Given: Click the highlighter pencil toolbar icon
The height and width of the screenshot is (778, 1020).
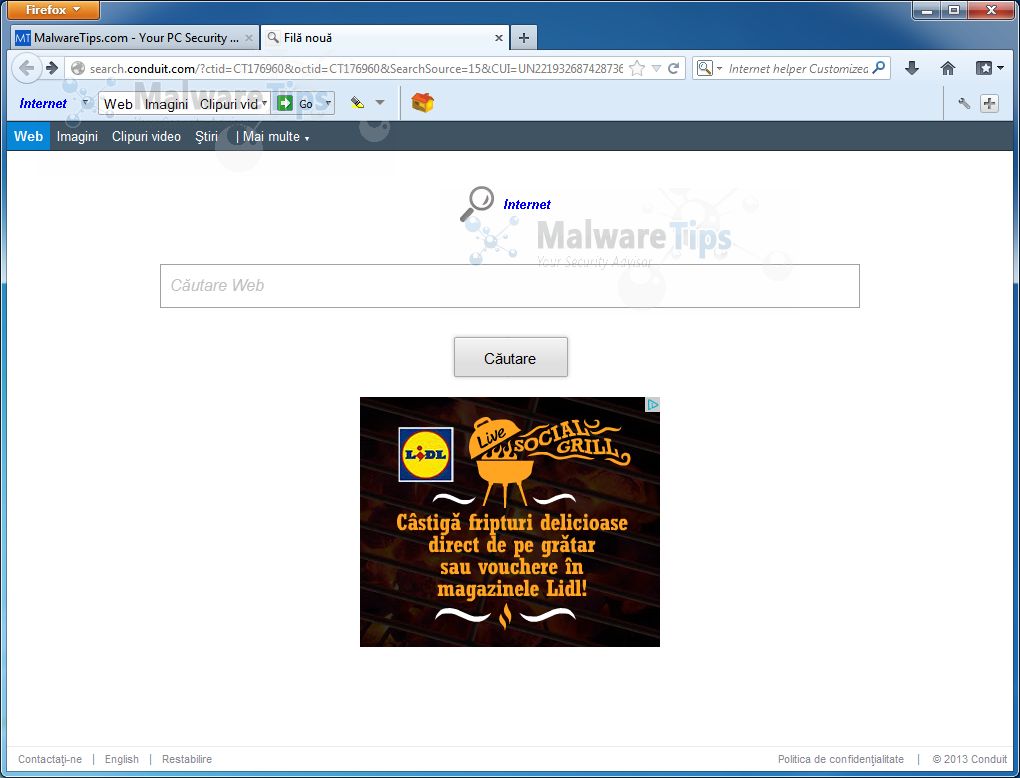Looking at the screenshot, I should click(357, 103).
